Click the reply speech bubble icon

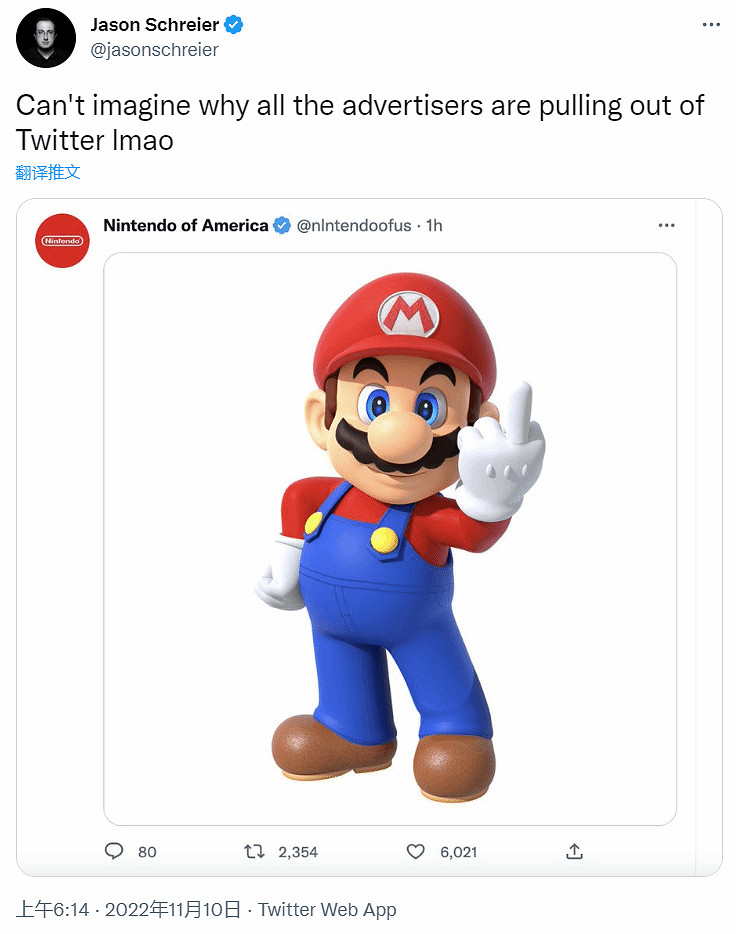tap(115, 851)
